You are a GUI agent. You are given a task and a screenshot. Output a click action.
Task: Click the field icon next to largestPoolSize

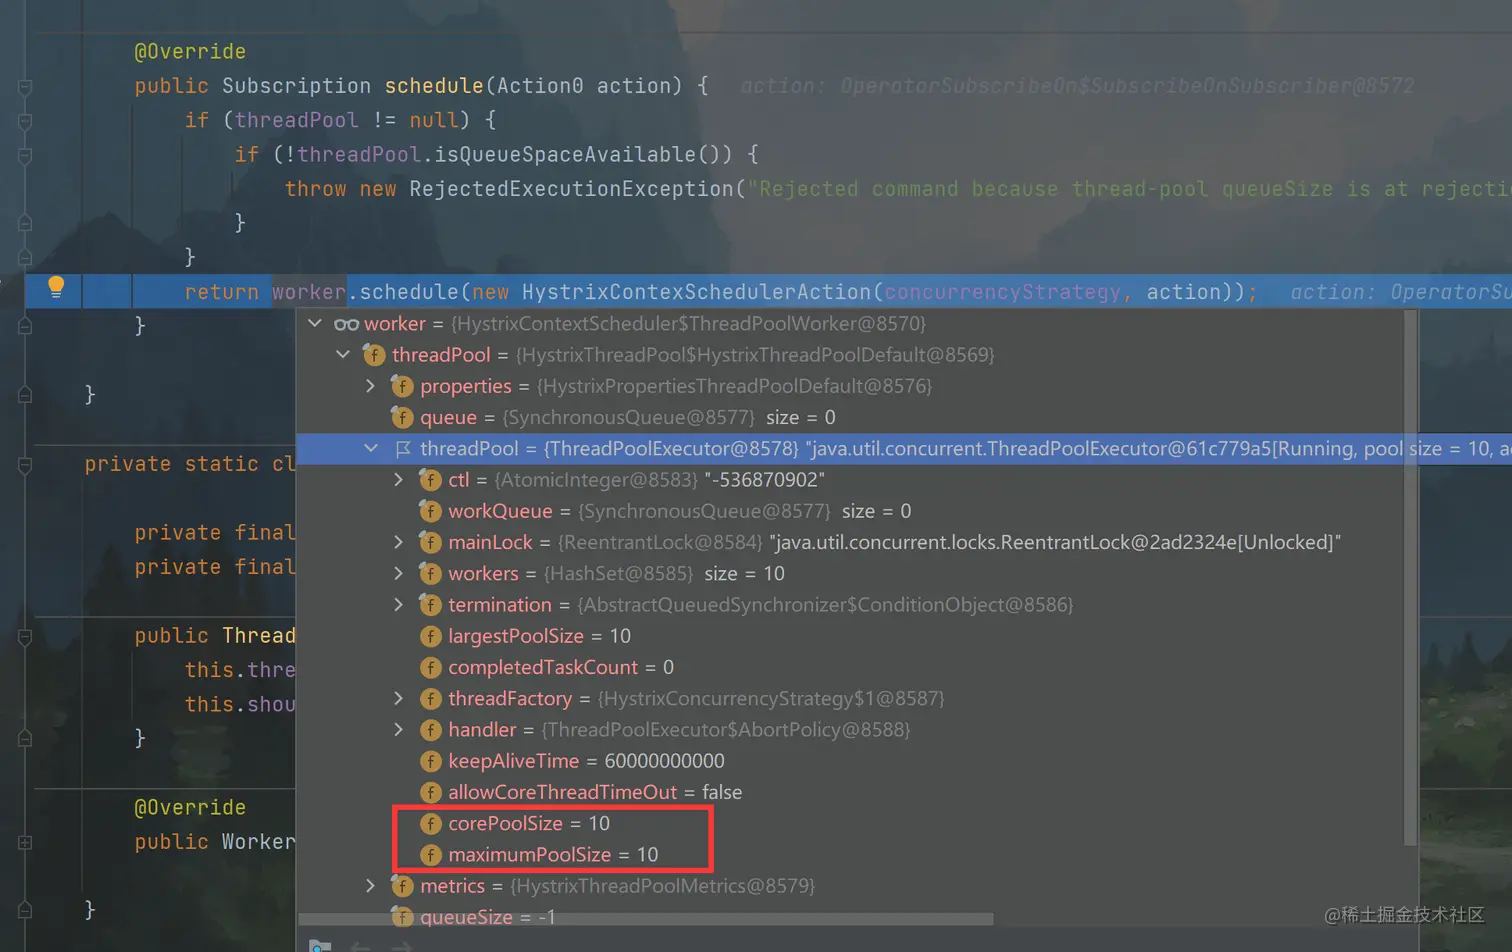(430, 636)
